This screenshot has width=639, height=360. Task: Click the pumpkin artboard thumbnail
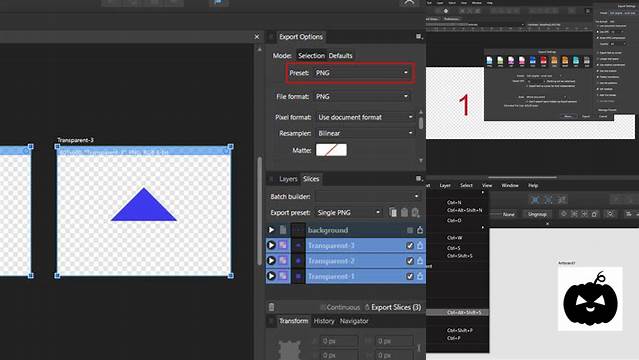590,298
